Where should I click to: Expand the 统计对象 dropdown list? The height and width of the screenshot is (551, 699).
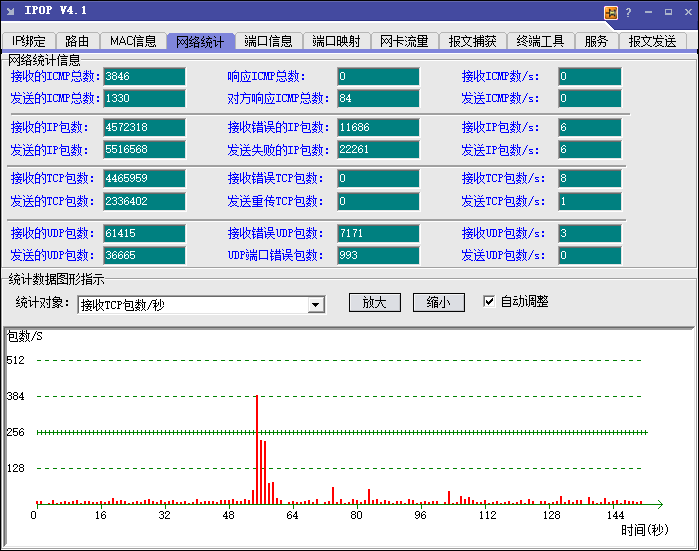(x=316, y=305)
